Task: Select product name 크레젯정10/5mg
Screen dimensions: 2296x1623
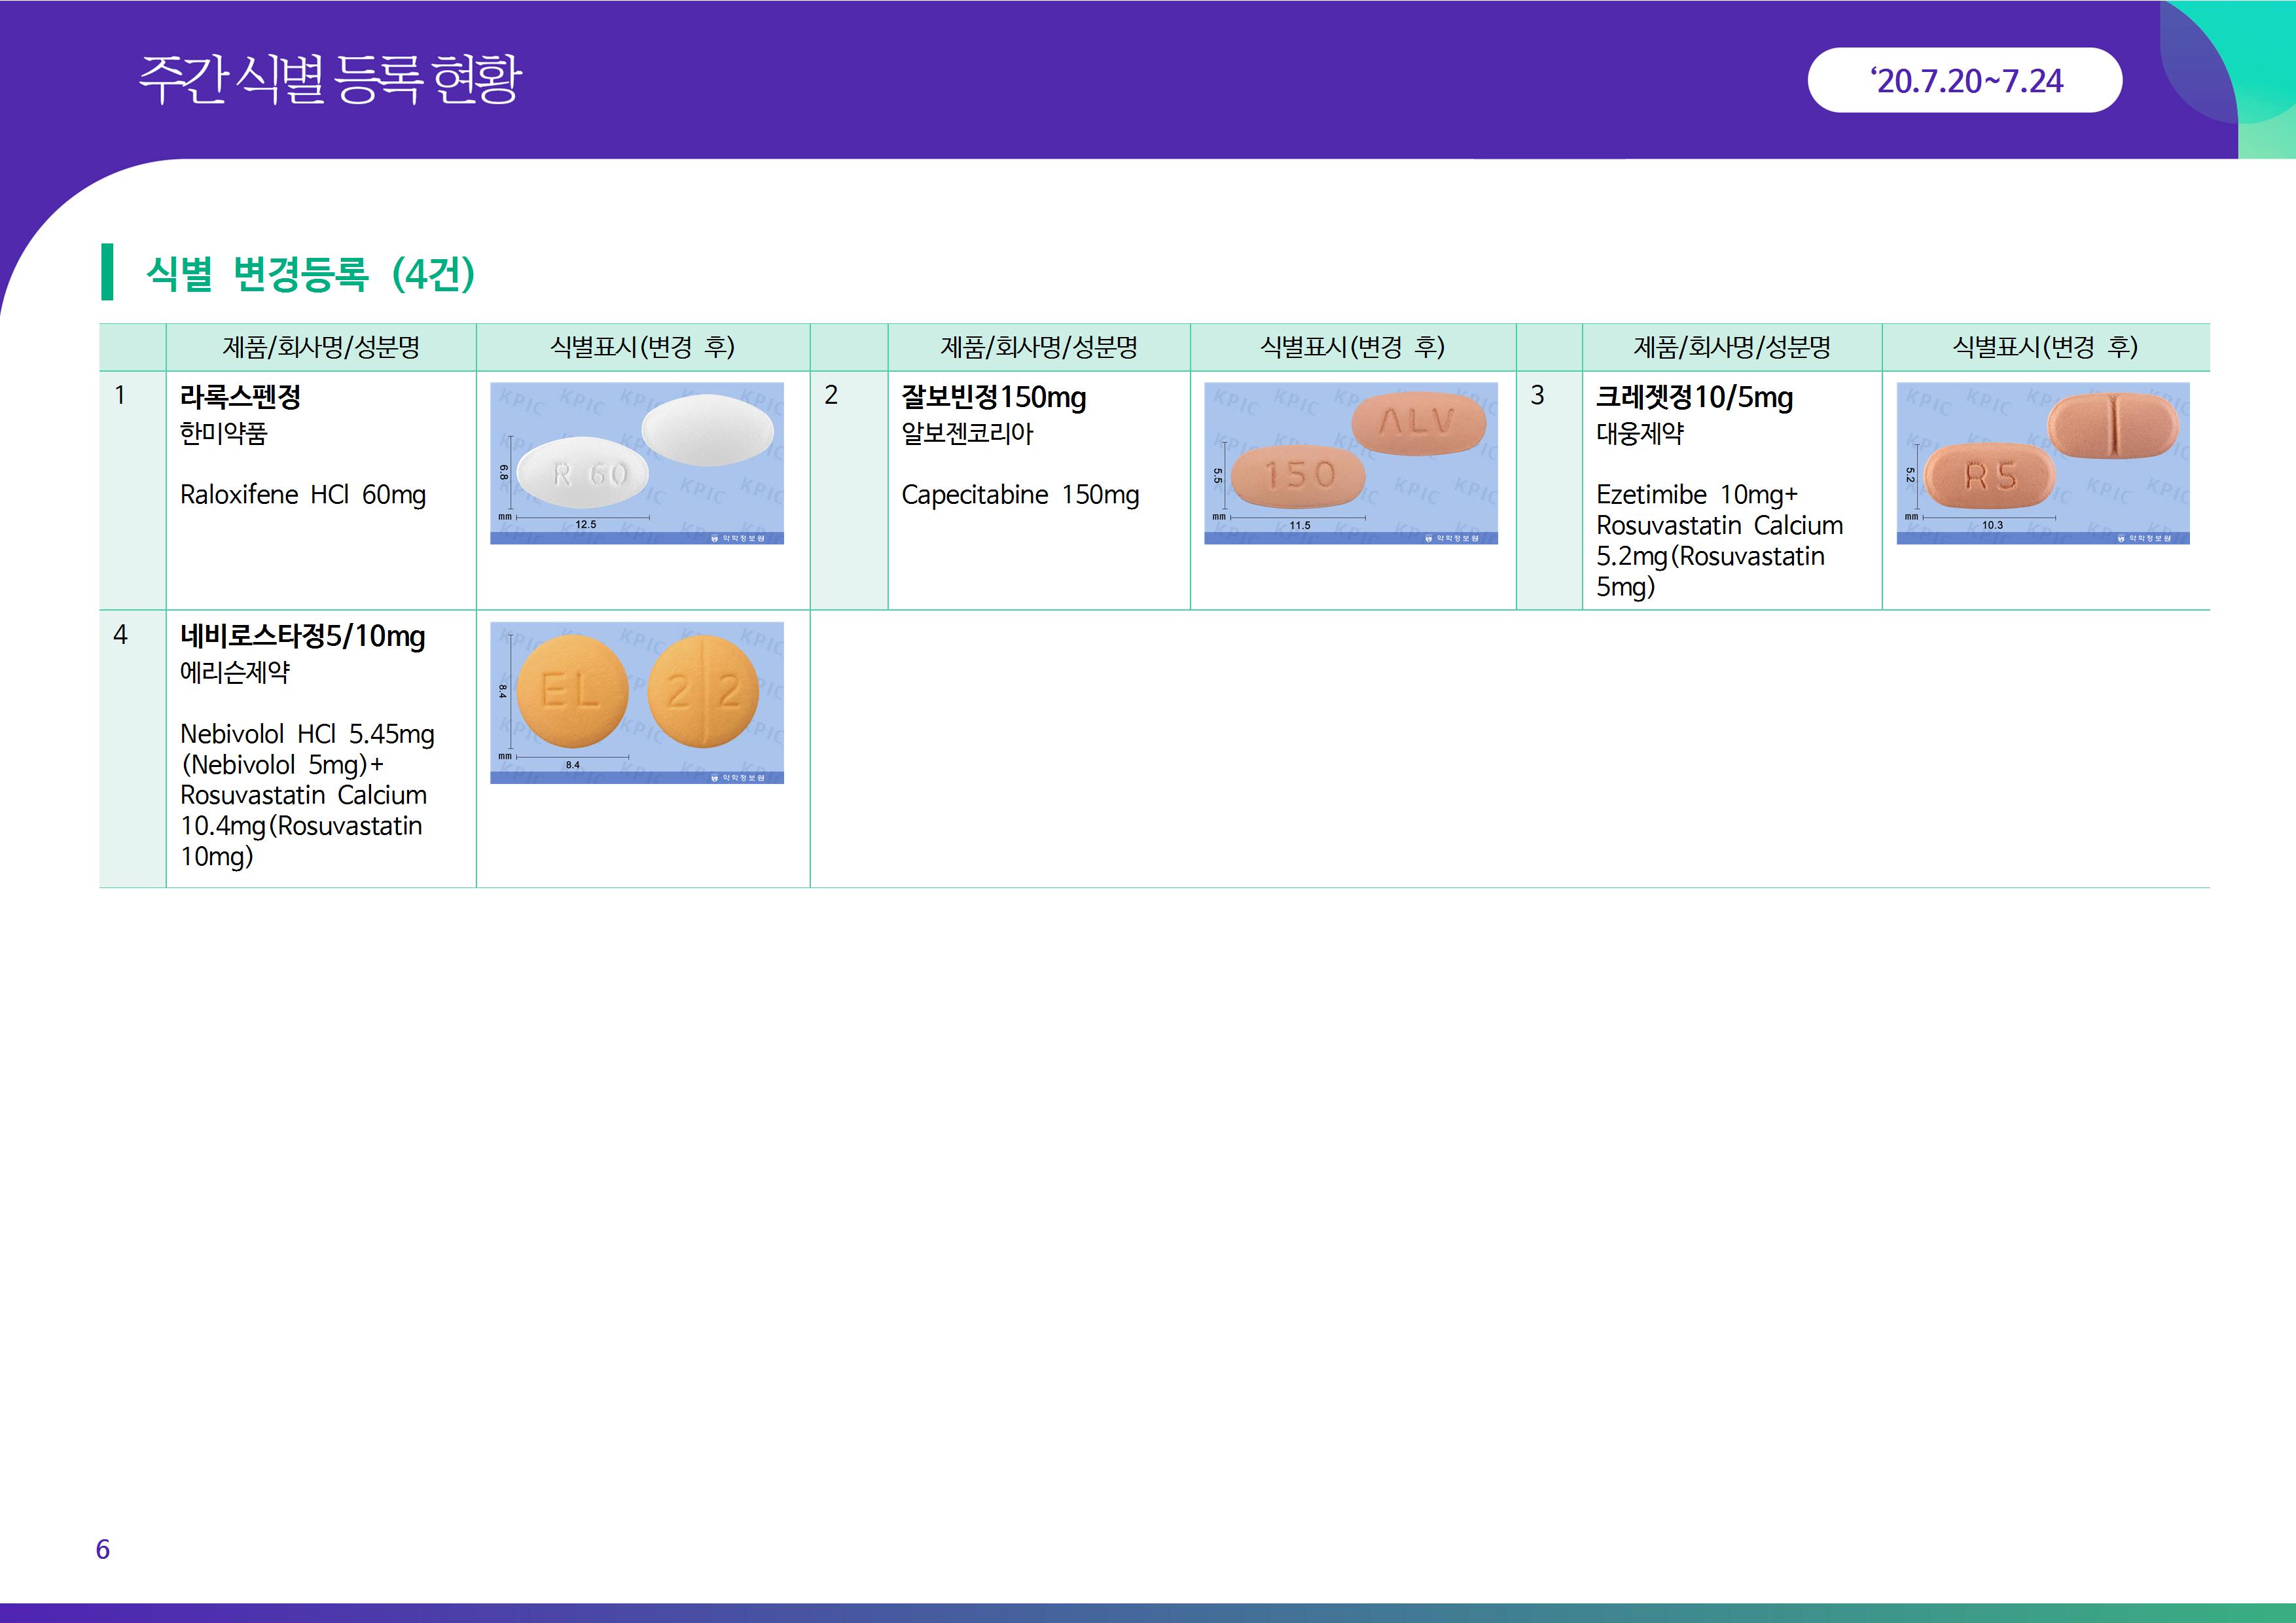Action: [x=1694, y=397]
